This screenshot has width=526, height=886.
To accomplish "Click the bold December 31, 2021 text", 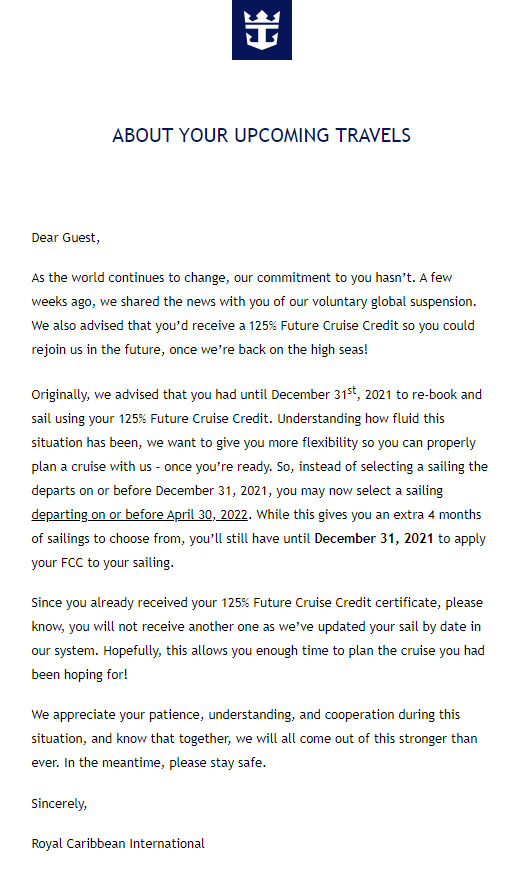I will [374, 538].
